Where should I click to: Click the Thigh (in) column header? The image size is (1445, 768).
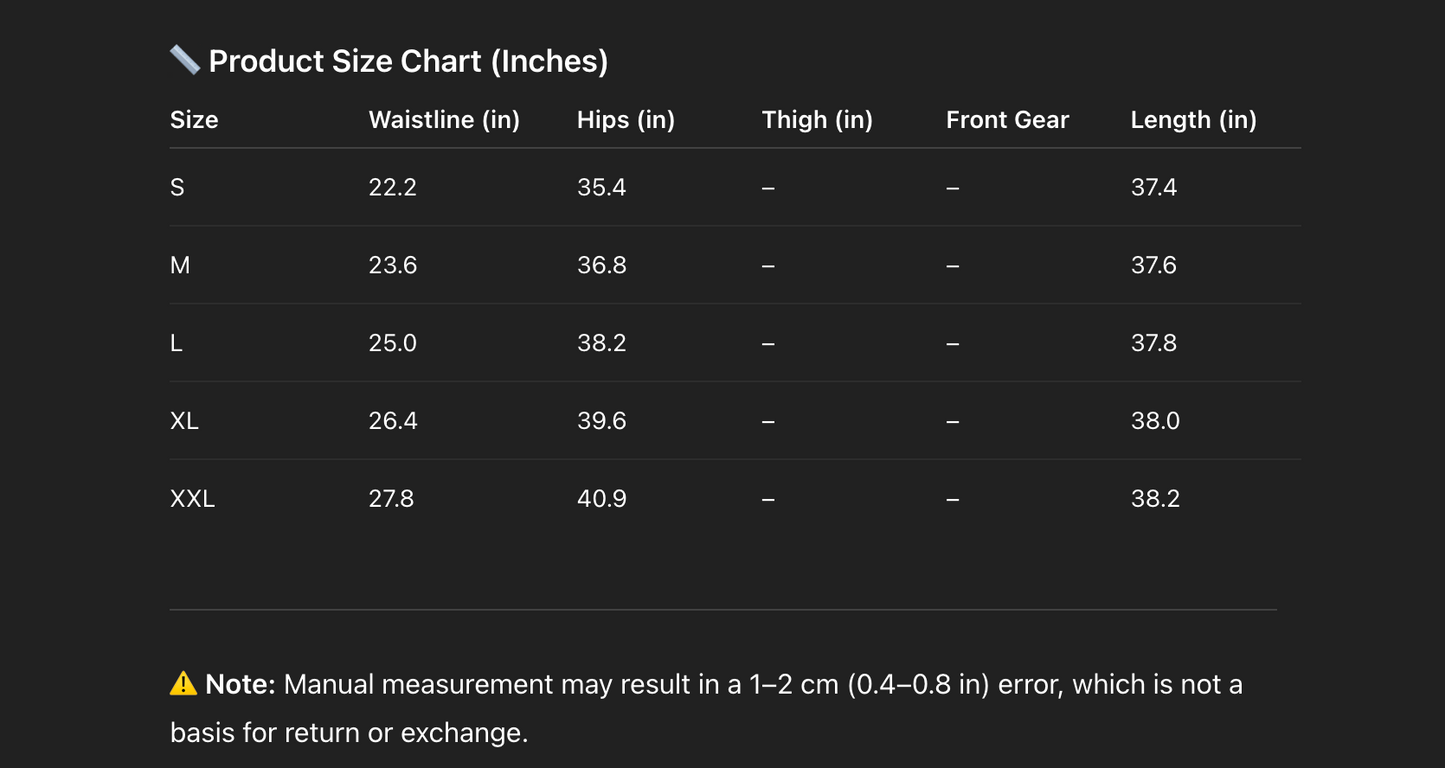tap(817, 120)
